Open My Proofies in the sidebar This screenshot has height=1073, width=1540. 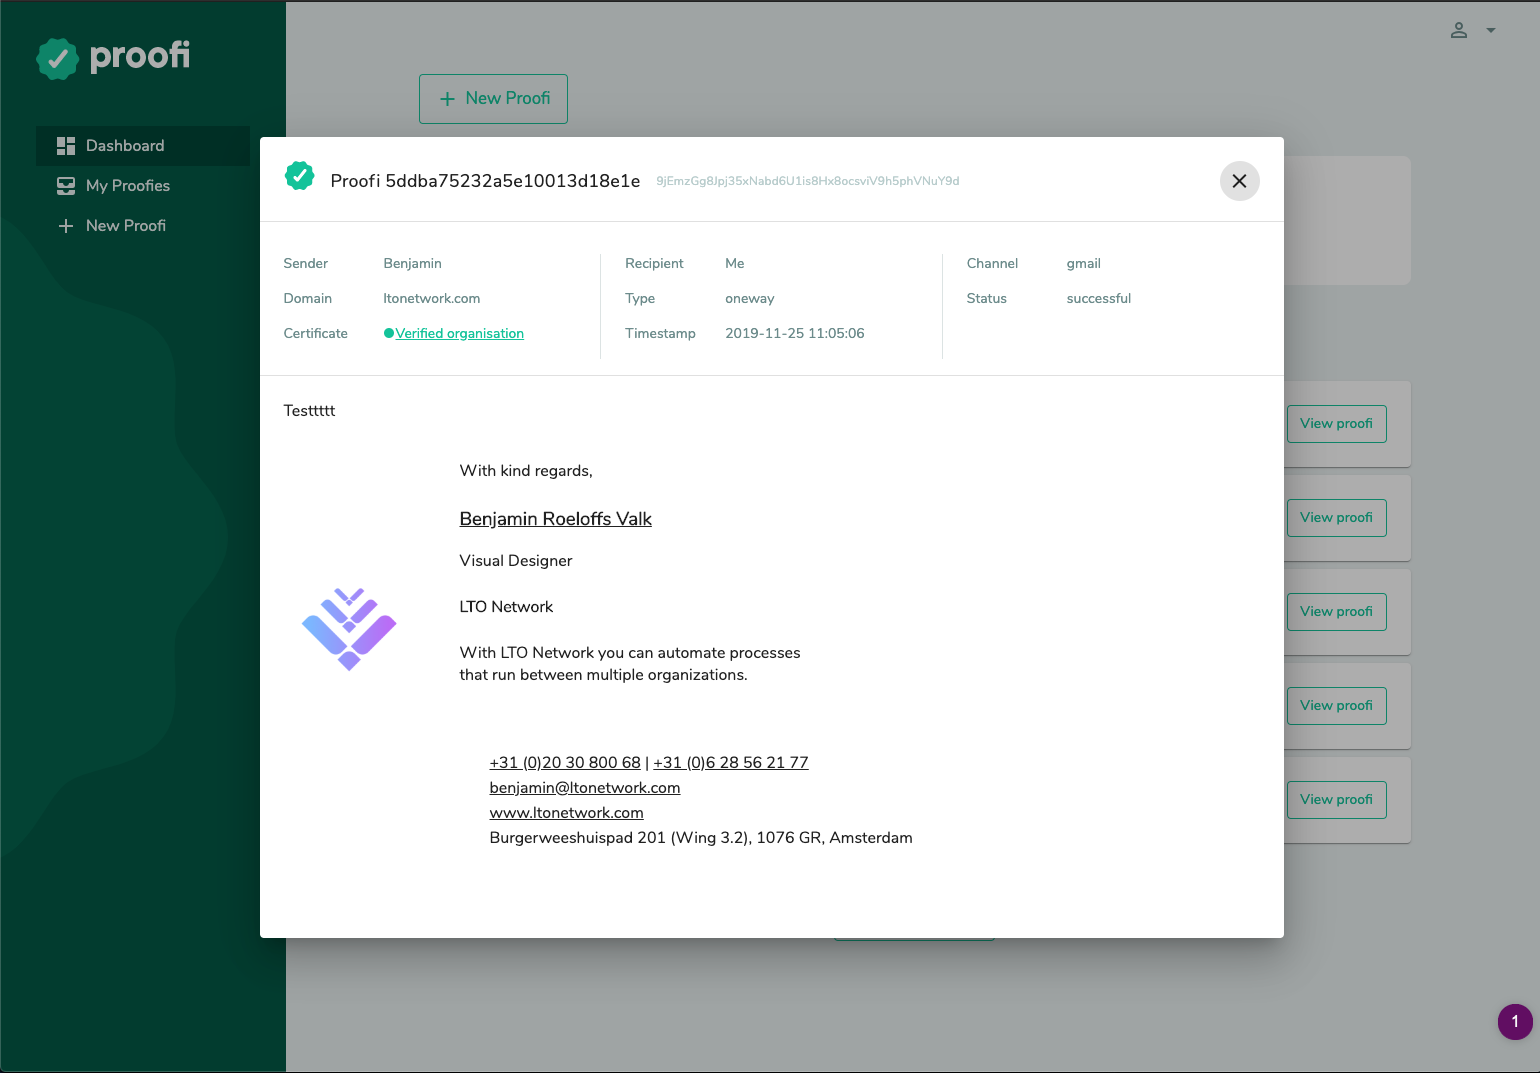click(x=143, y=186)
